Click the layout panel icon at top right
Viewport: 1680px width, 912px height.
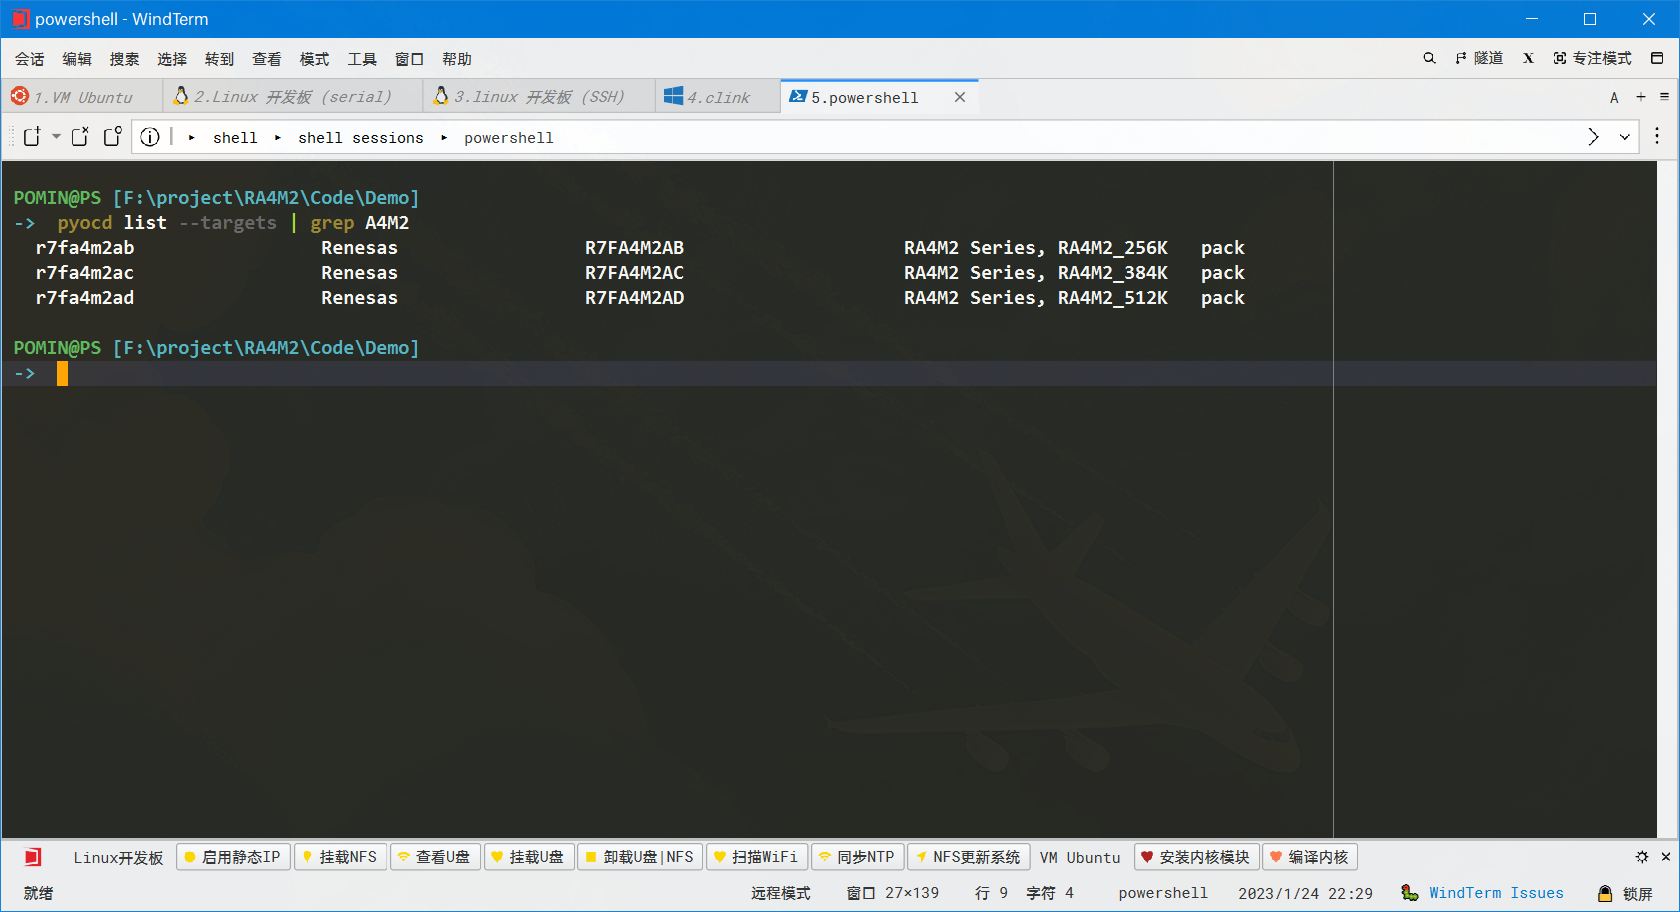click(1657, 58)
